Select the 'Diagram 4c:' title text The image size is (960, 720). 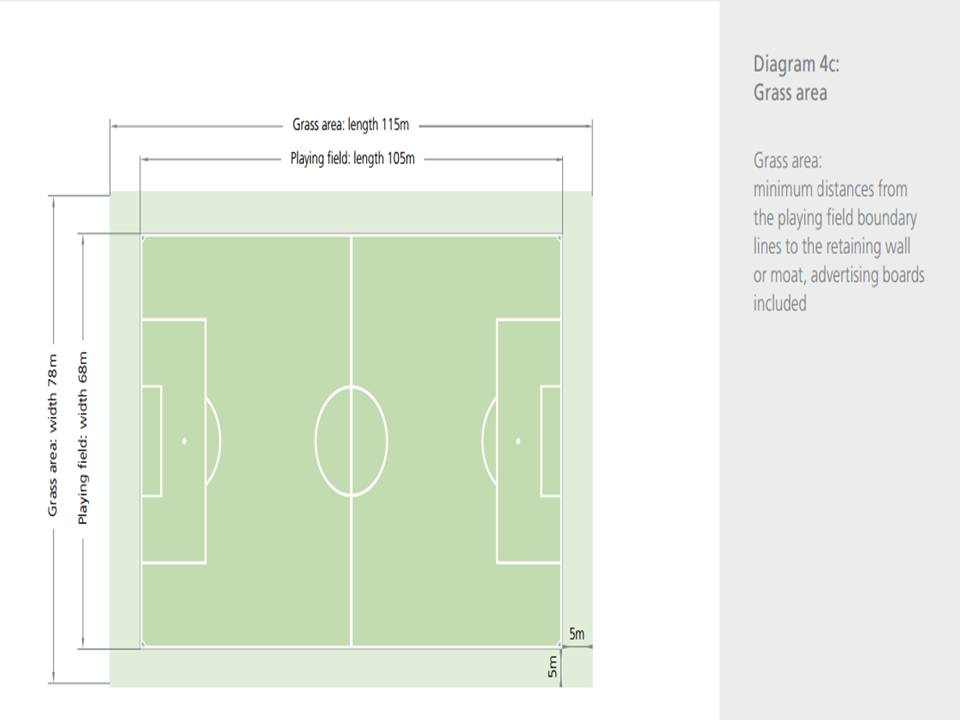coord(796,64)
